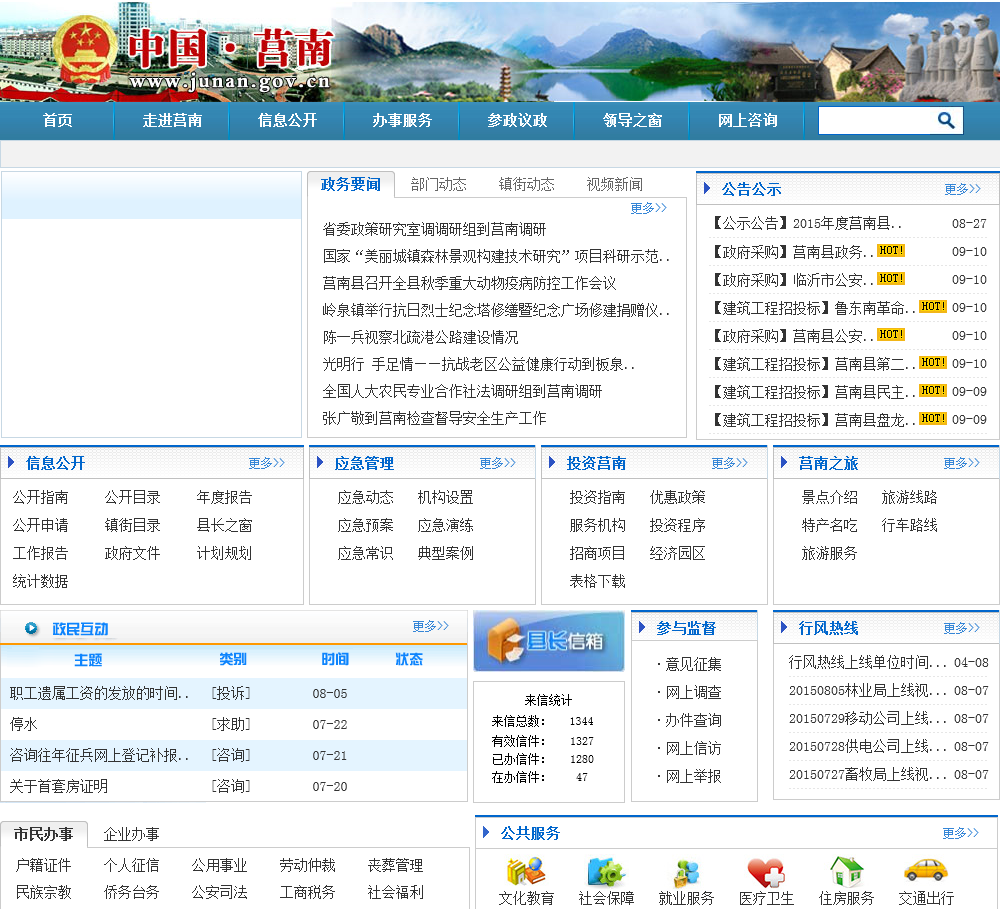Select the 医疗卫生 heart icon

pos(766,871)
